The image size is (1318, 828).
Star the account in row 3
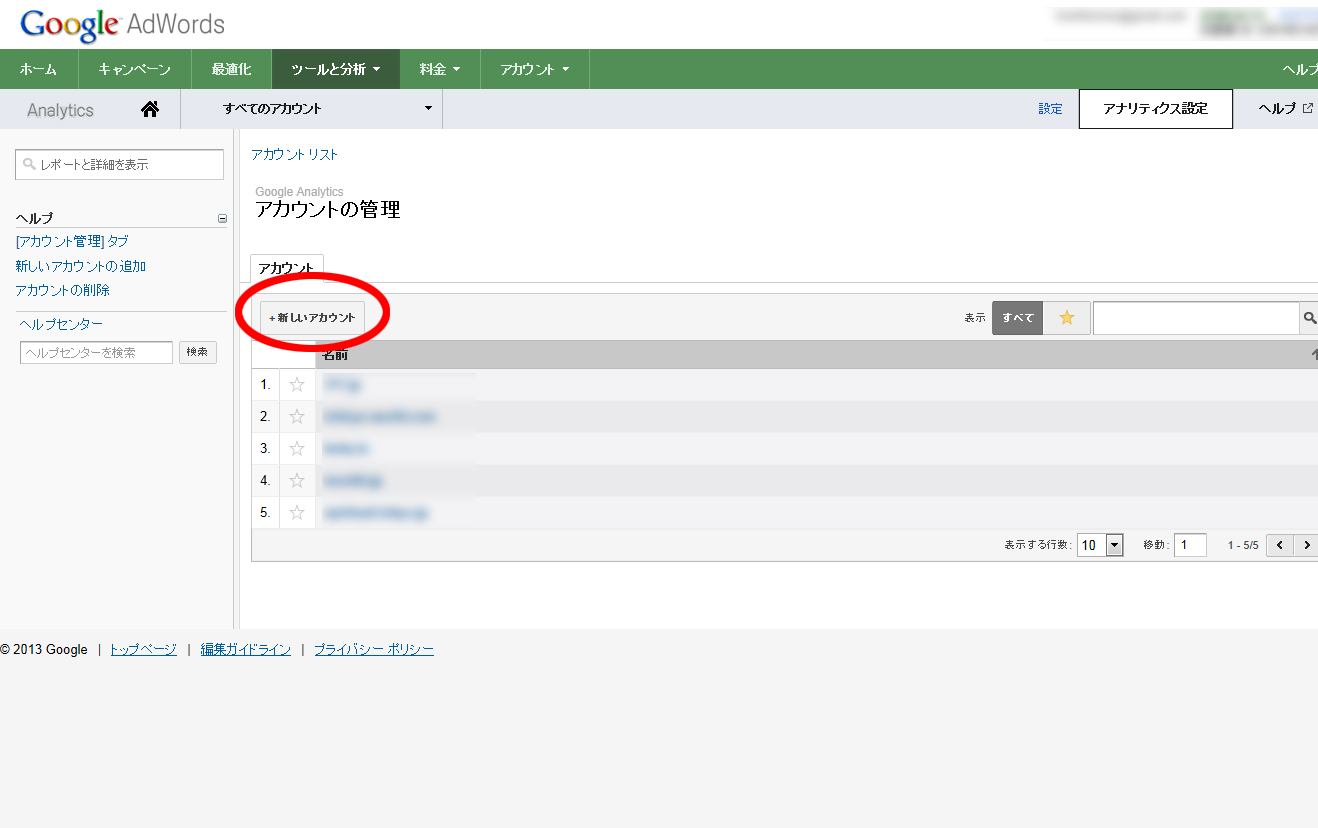[x=297, y=448]
